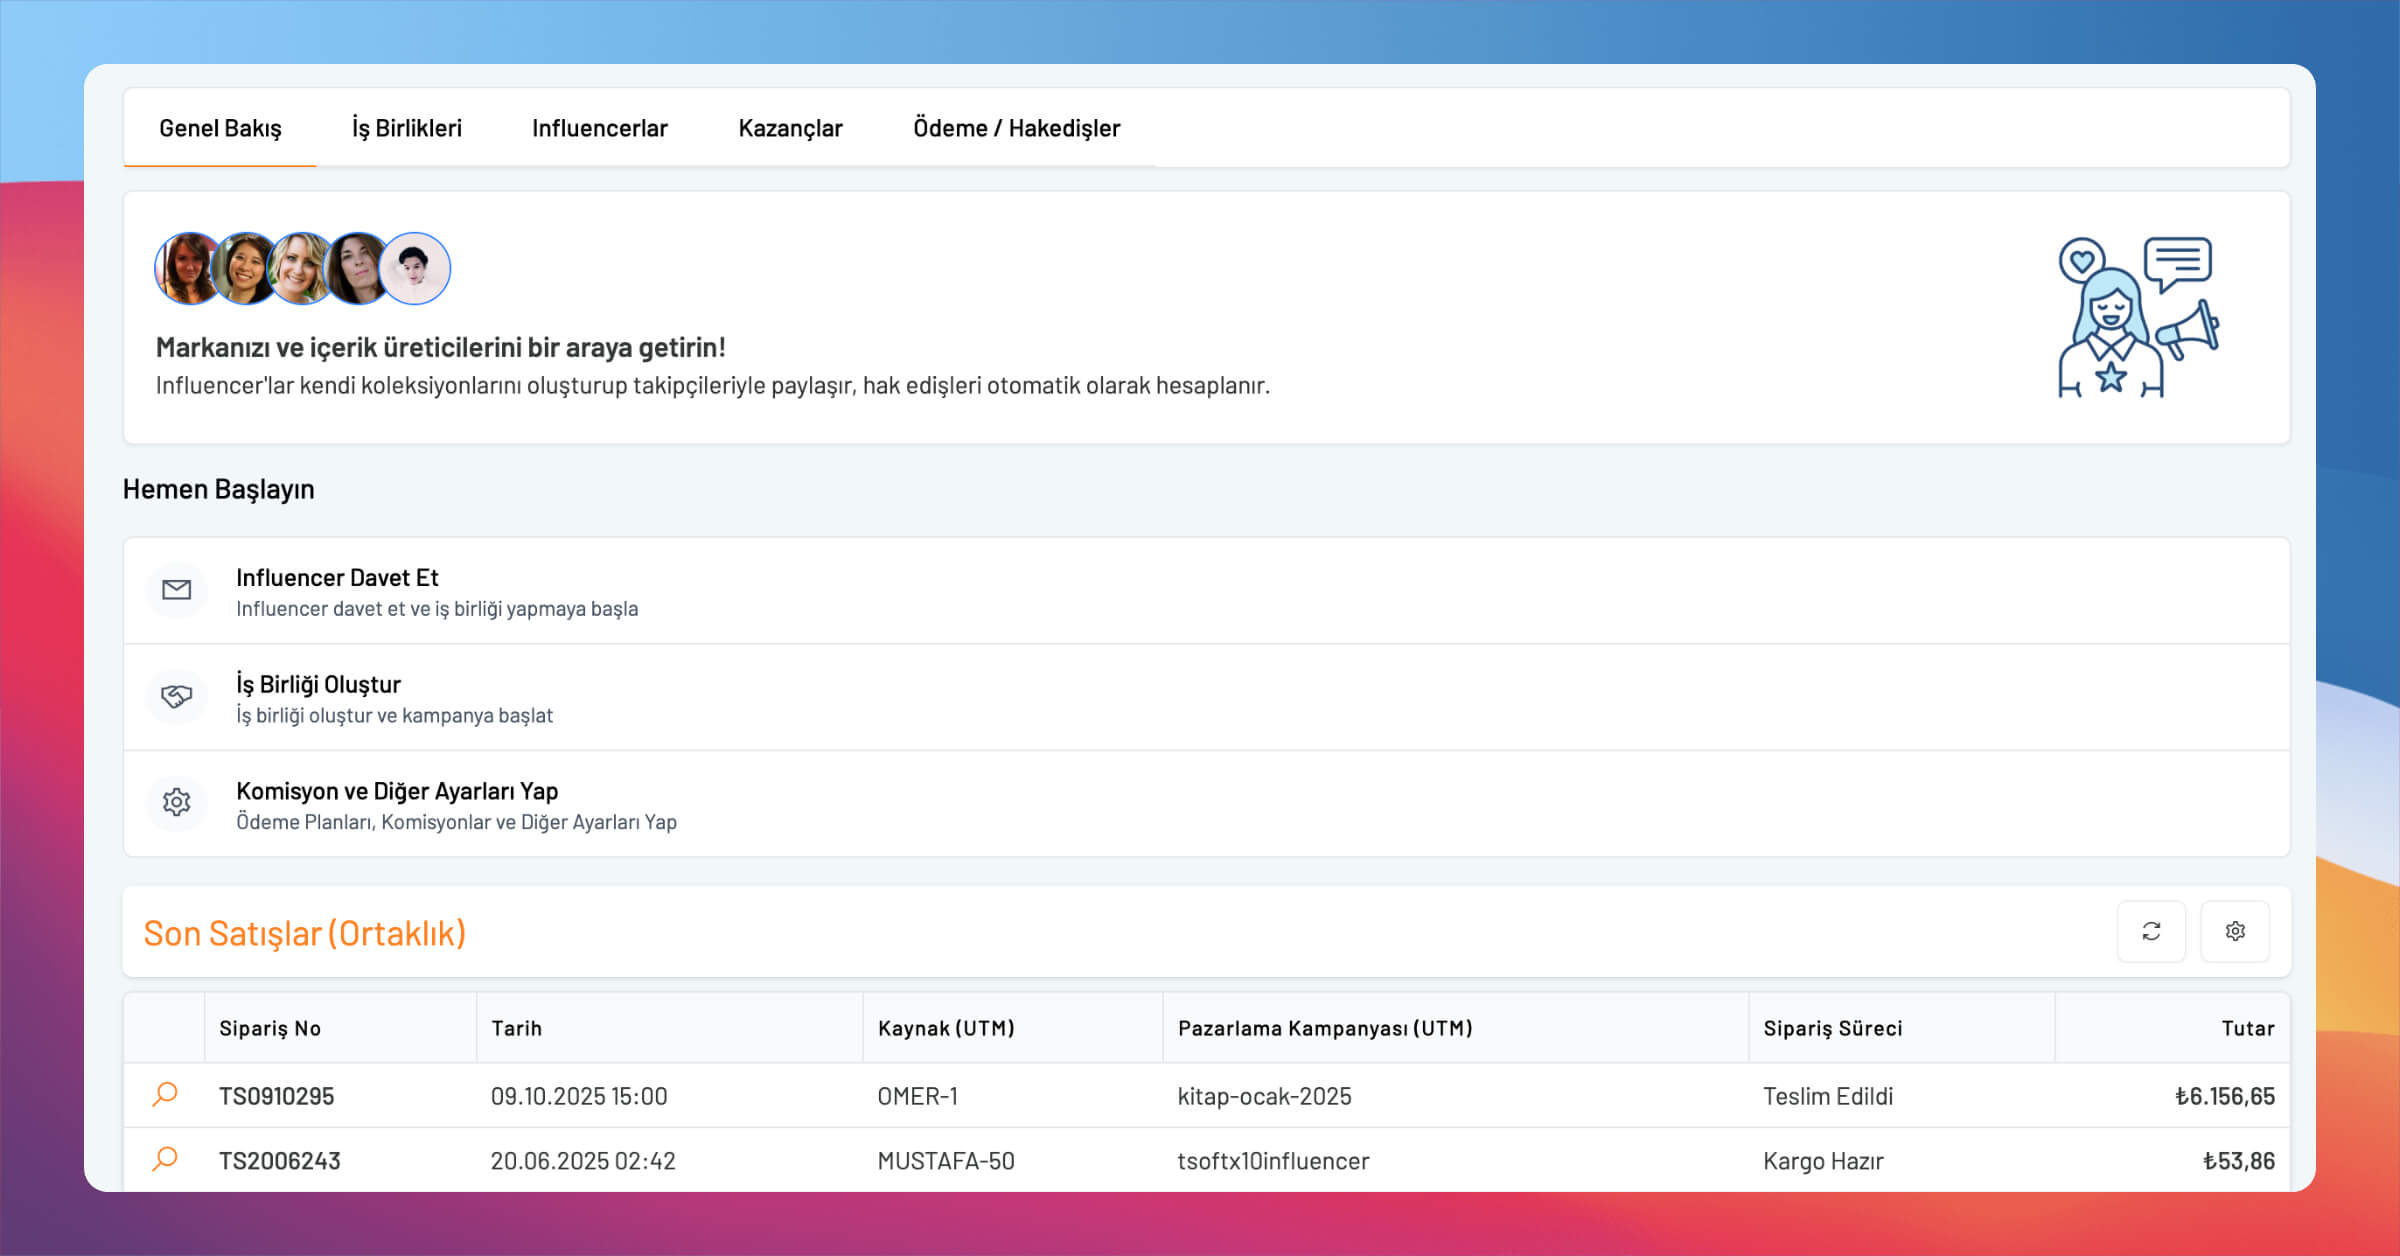This screenshot has height=1256, width=2400.
Task: Select the Genel Bakış tab
Action: click(x=220, y=128)
